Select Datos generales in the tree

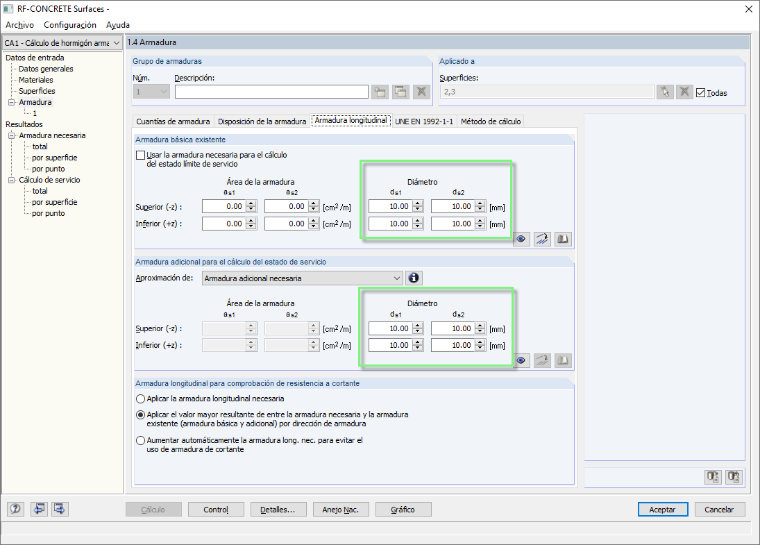click(x=46, y=69)
